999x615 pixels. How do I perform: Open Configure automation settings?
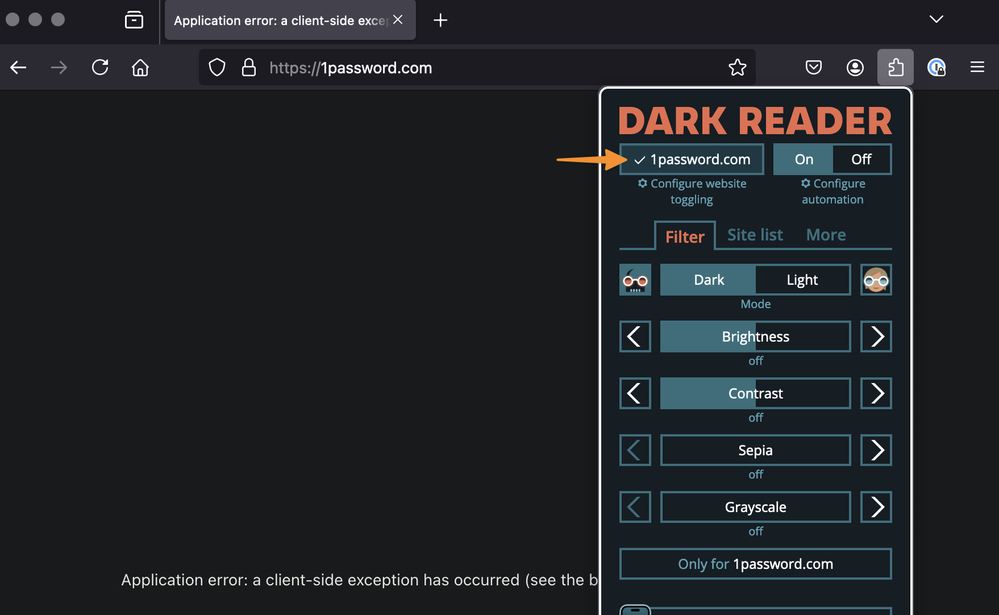tap(833, 191)
